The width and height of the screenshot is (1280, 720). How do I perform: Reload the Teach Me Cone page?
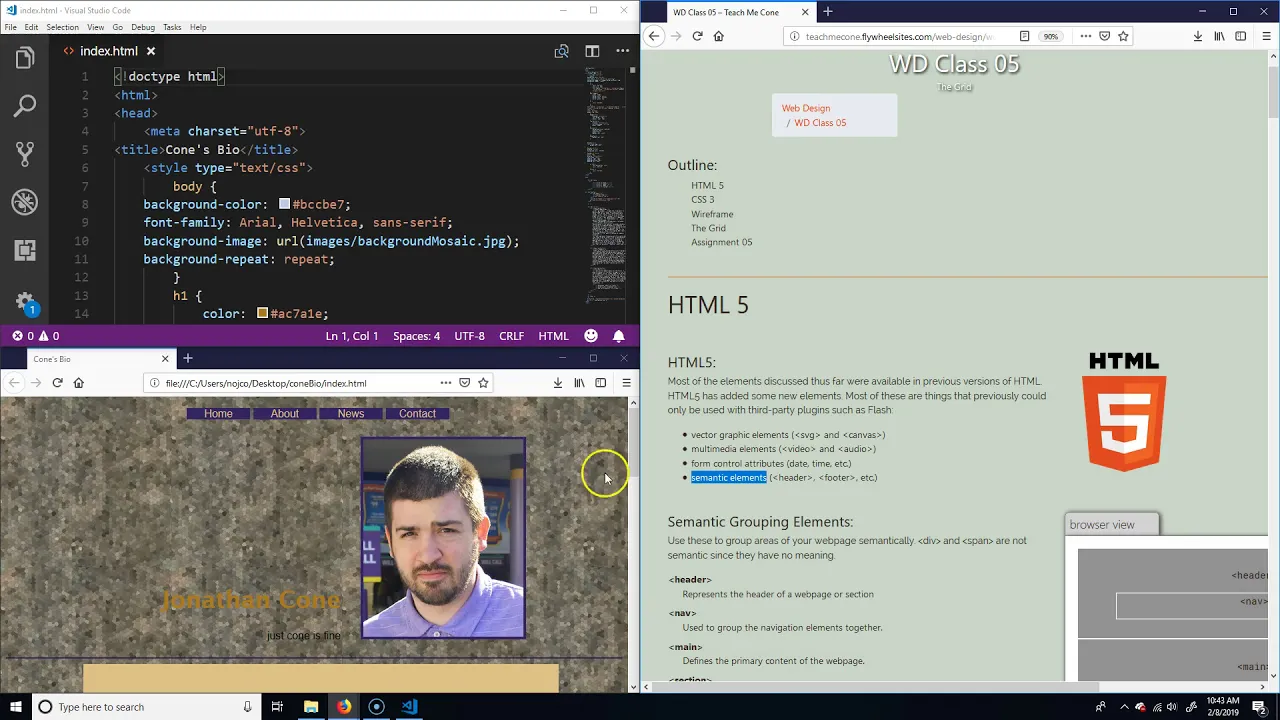point(697,36)
